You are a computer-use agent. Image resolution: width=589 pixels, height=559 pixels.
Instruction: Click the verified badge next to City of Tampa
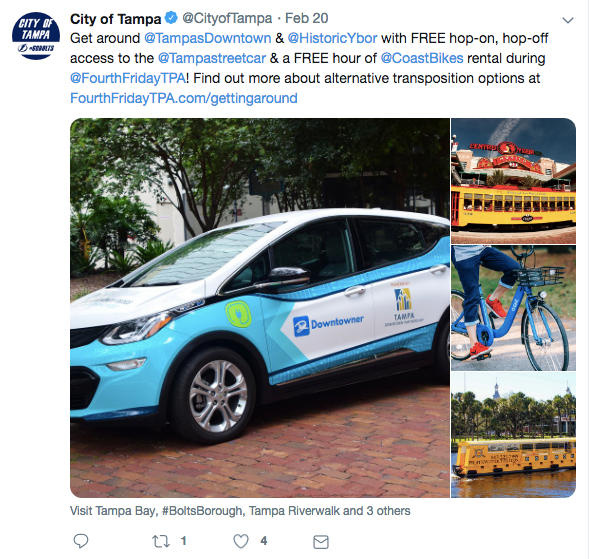pyautogui.click(x=171, y=18)
